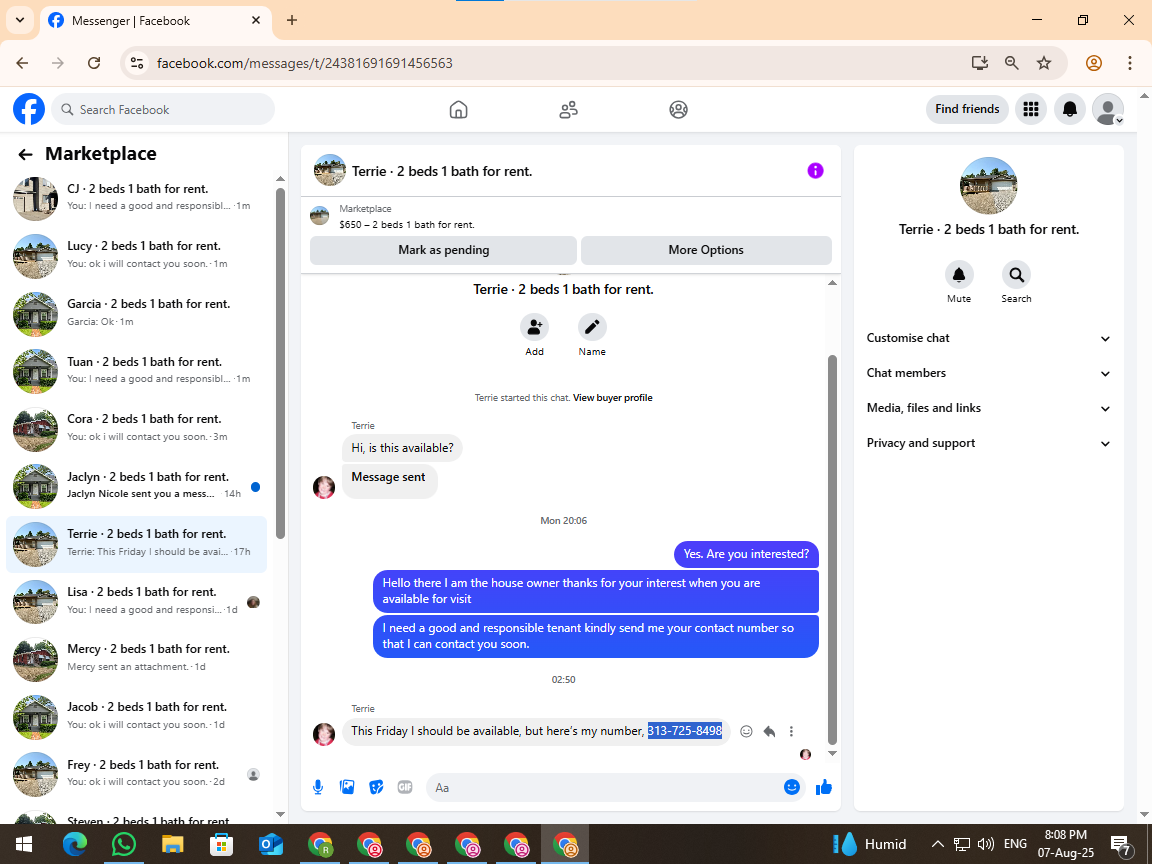Mute the conversation with bell icon
1152x864 pixels.
click(959, 275)
